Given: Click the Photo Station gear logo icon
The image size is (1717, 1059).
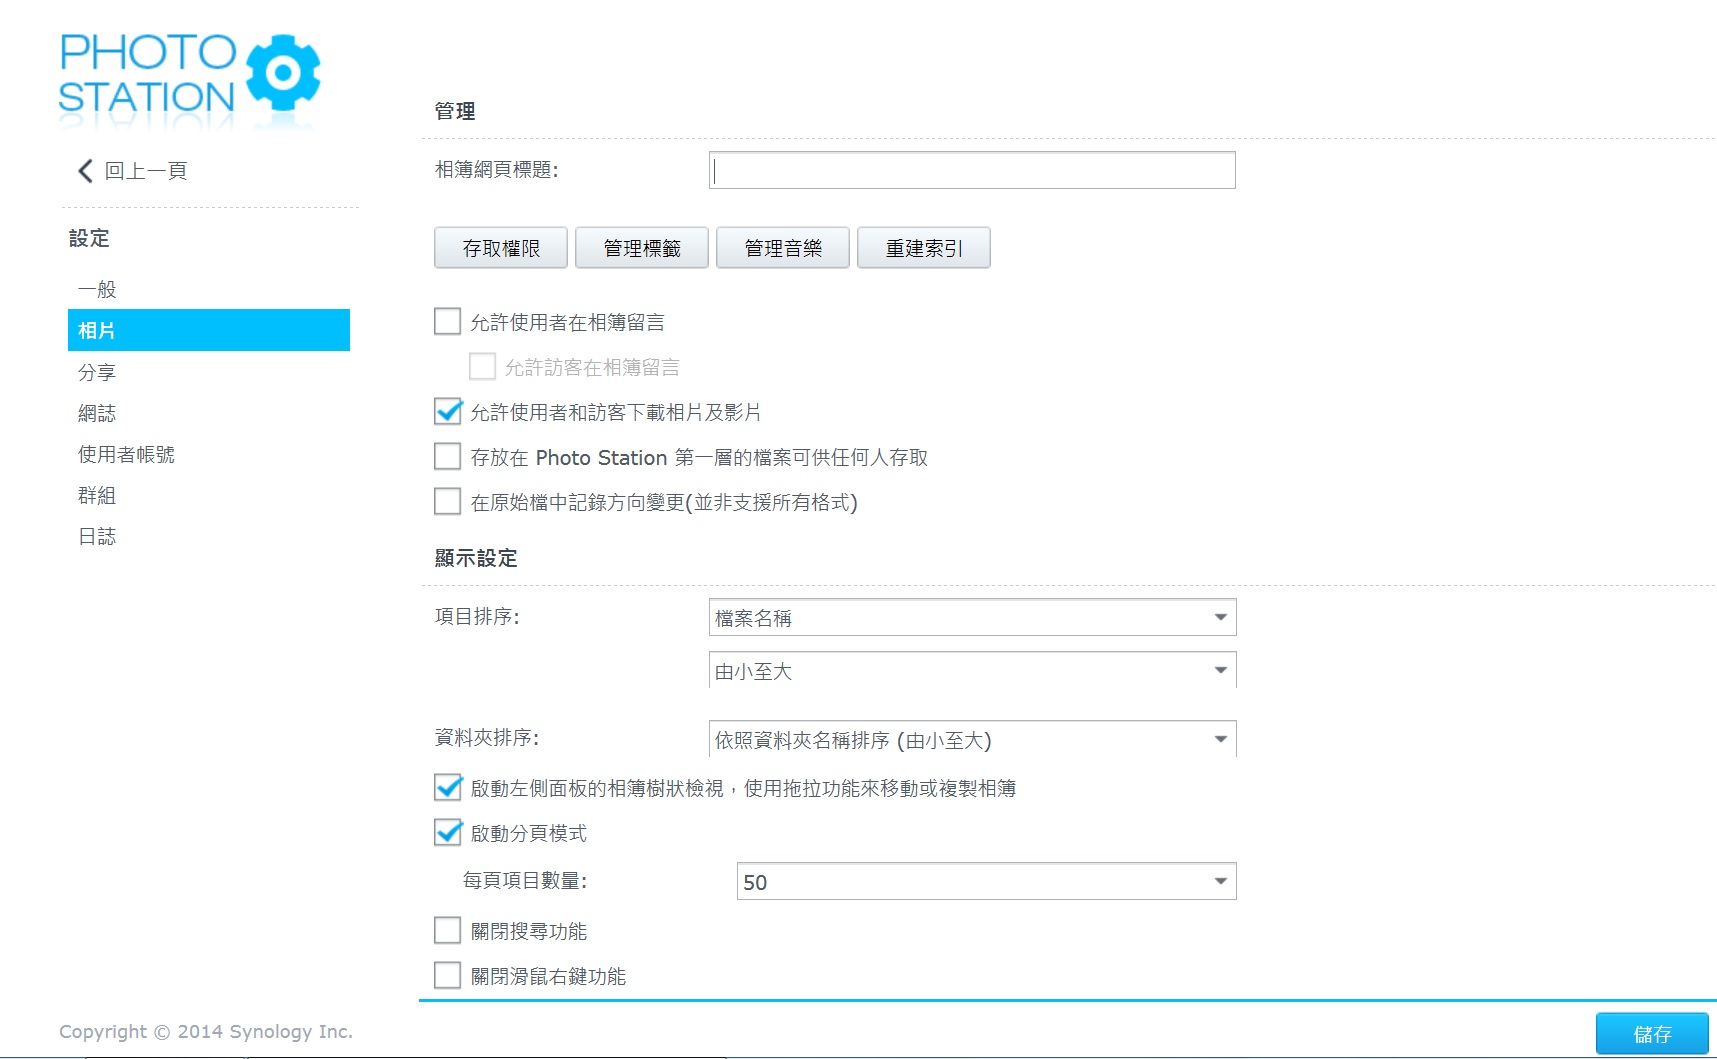Looking at the screenshot, I should pos(283,72).
